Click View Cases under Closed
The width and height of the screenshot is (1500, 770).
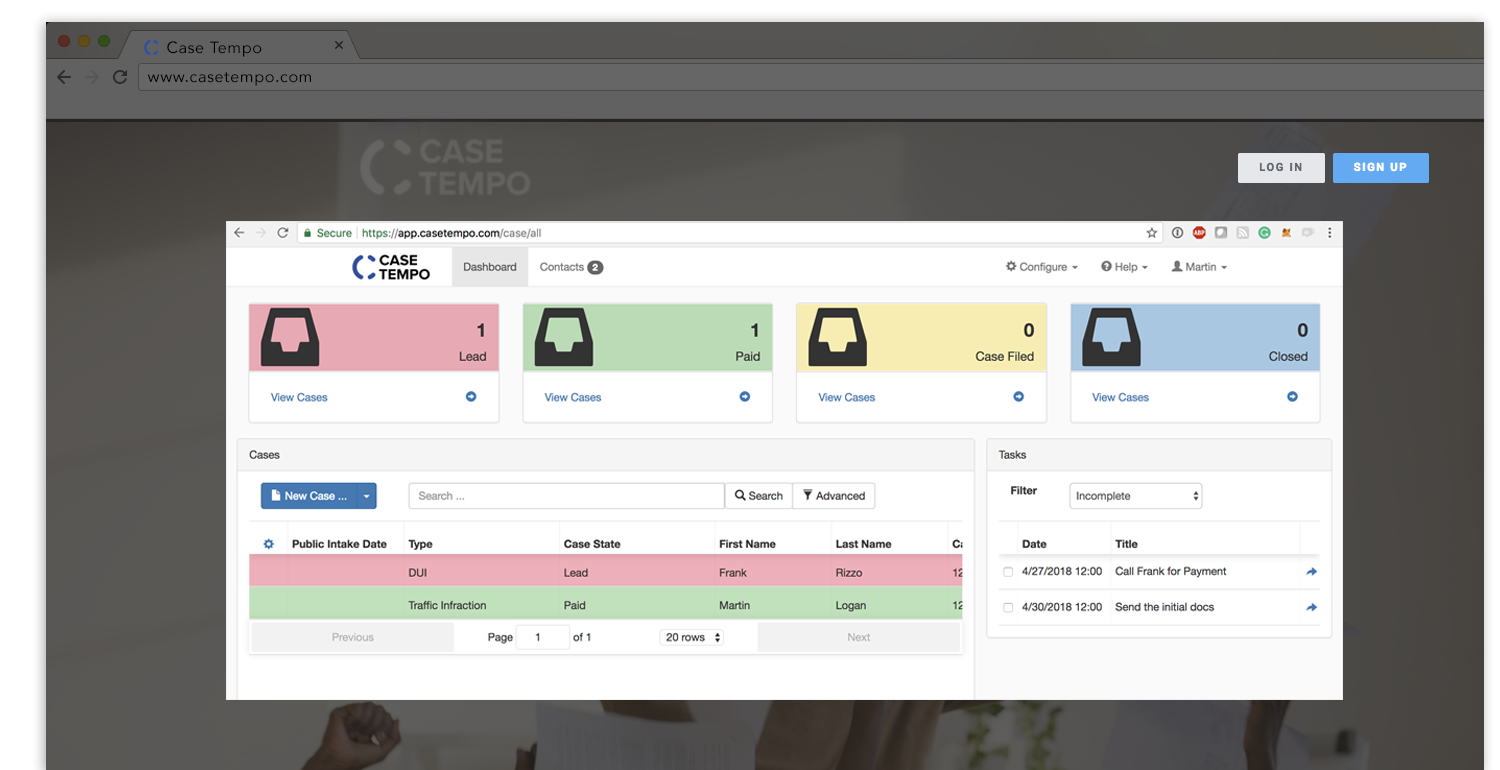[1119, 396]
